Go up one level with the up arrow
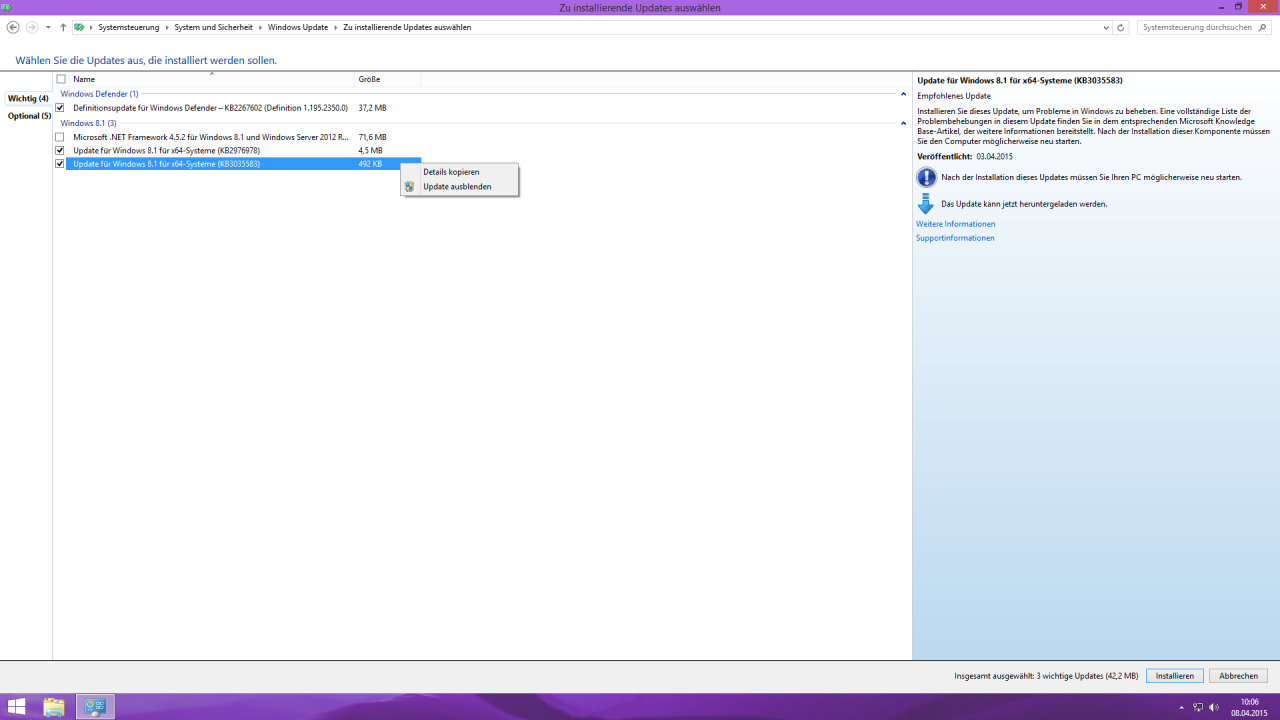 [63, 27]
